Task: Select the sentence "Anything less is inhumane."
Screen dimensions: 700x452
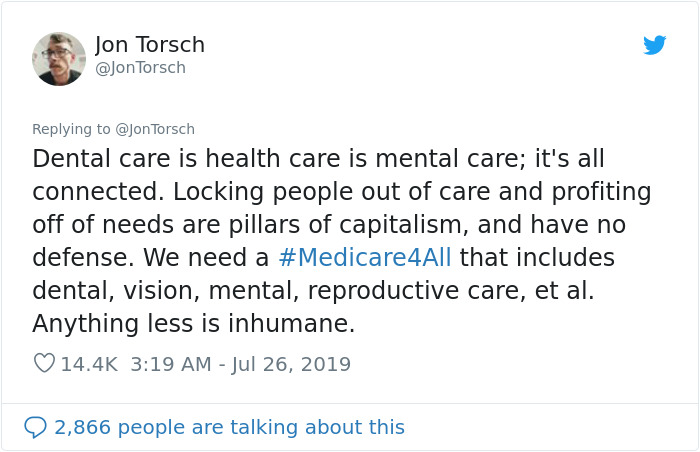Action: click(193, 324)
